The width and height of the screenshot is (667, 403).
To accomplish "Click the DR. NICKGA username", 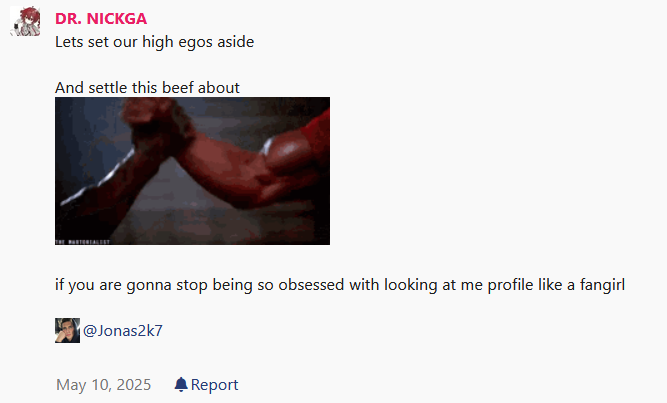I will tap(101, 19).
